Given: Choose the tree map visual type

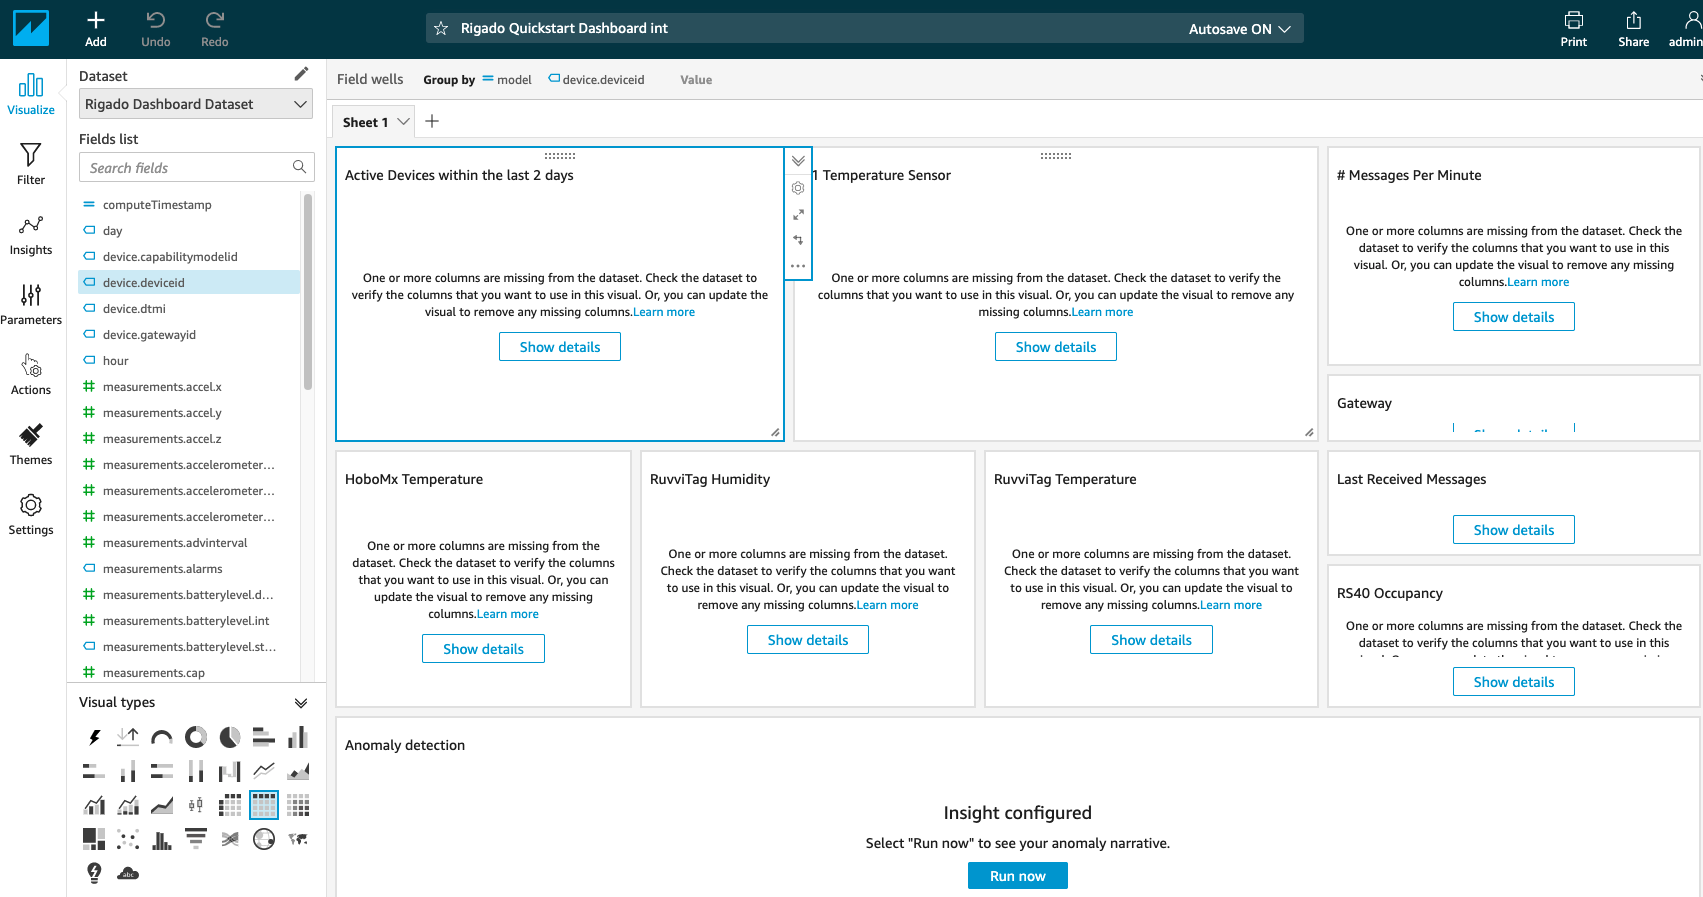Looking at the screenshot, I should pyautogui.click(x=94, y=838).
